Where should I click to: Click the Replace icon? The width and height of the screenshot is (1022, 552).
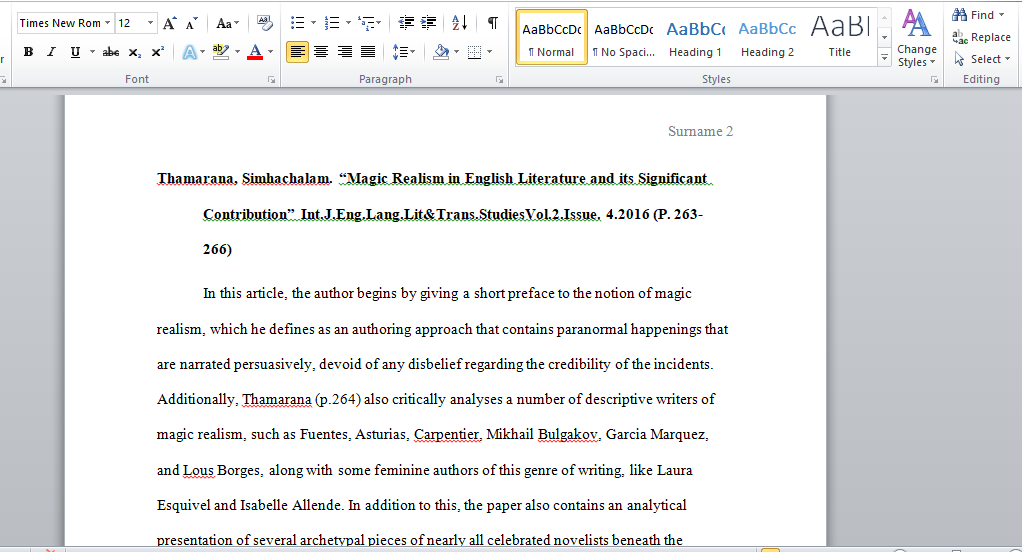pyautogui.click(x=959, y=37)
